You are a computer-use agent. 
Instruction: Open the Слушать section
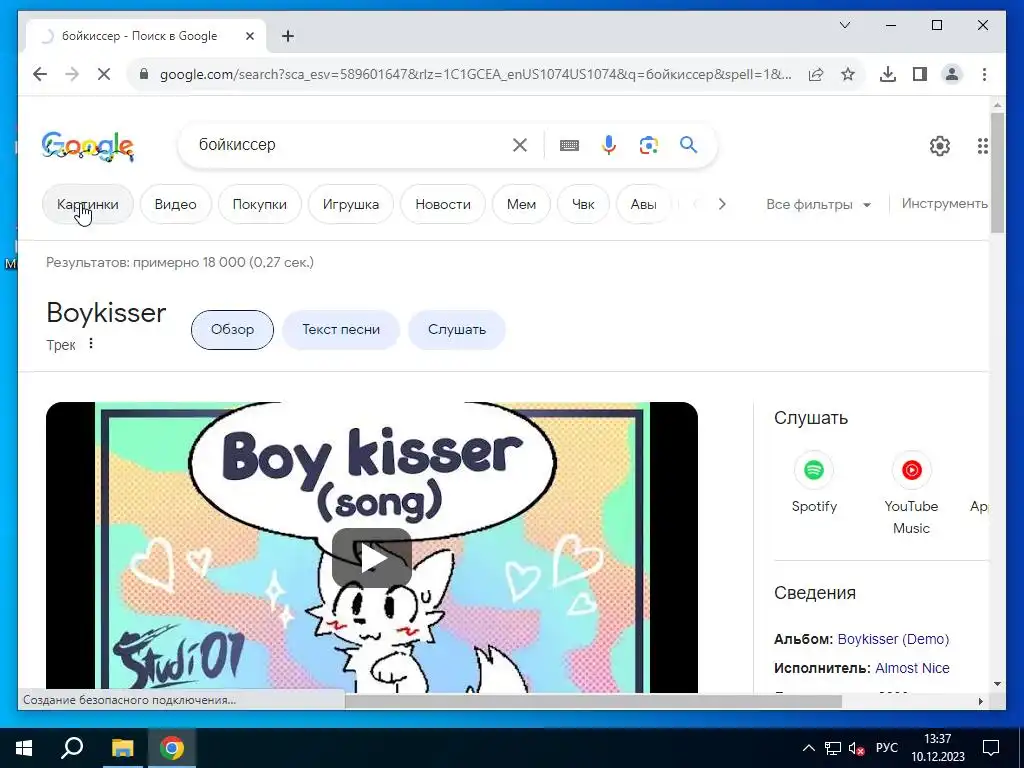(456, 329)
